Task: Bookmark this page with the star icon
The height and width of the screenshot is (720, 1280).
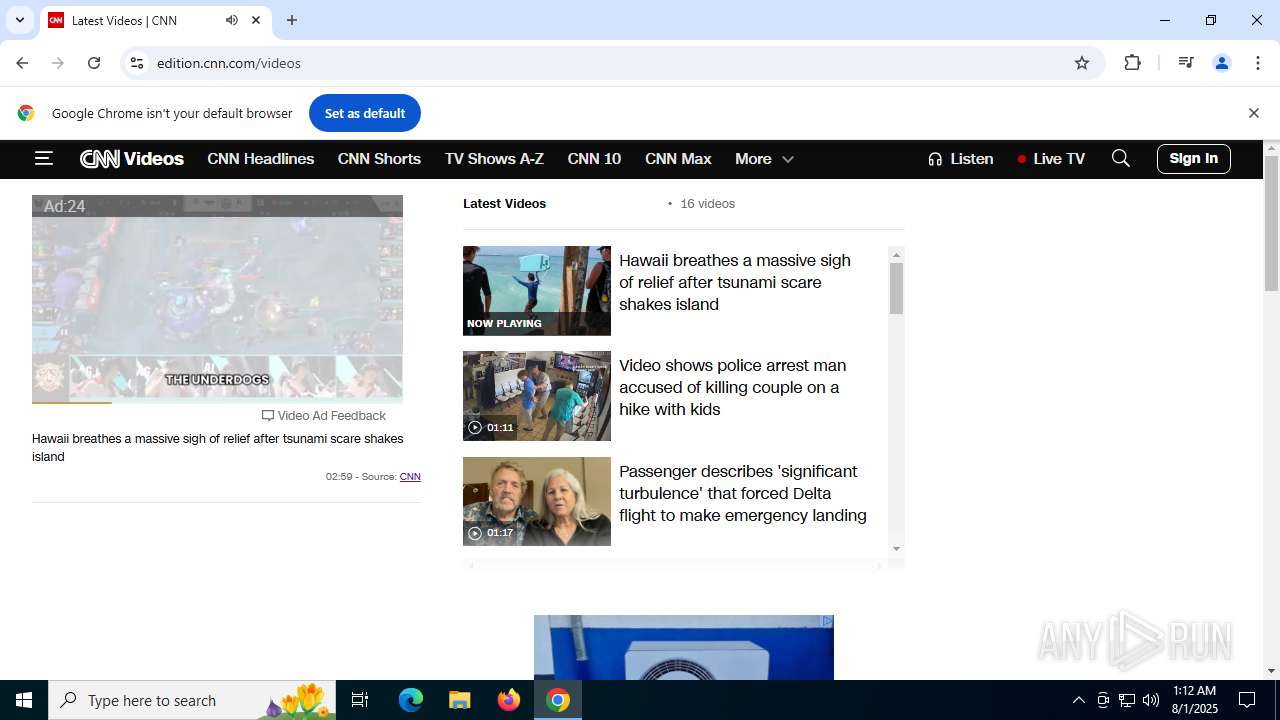Action: click(x=1082, y=63)
